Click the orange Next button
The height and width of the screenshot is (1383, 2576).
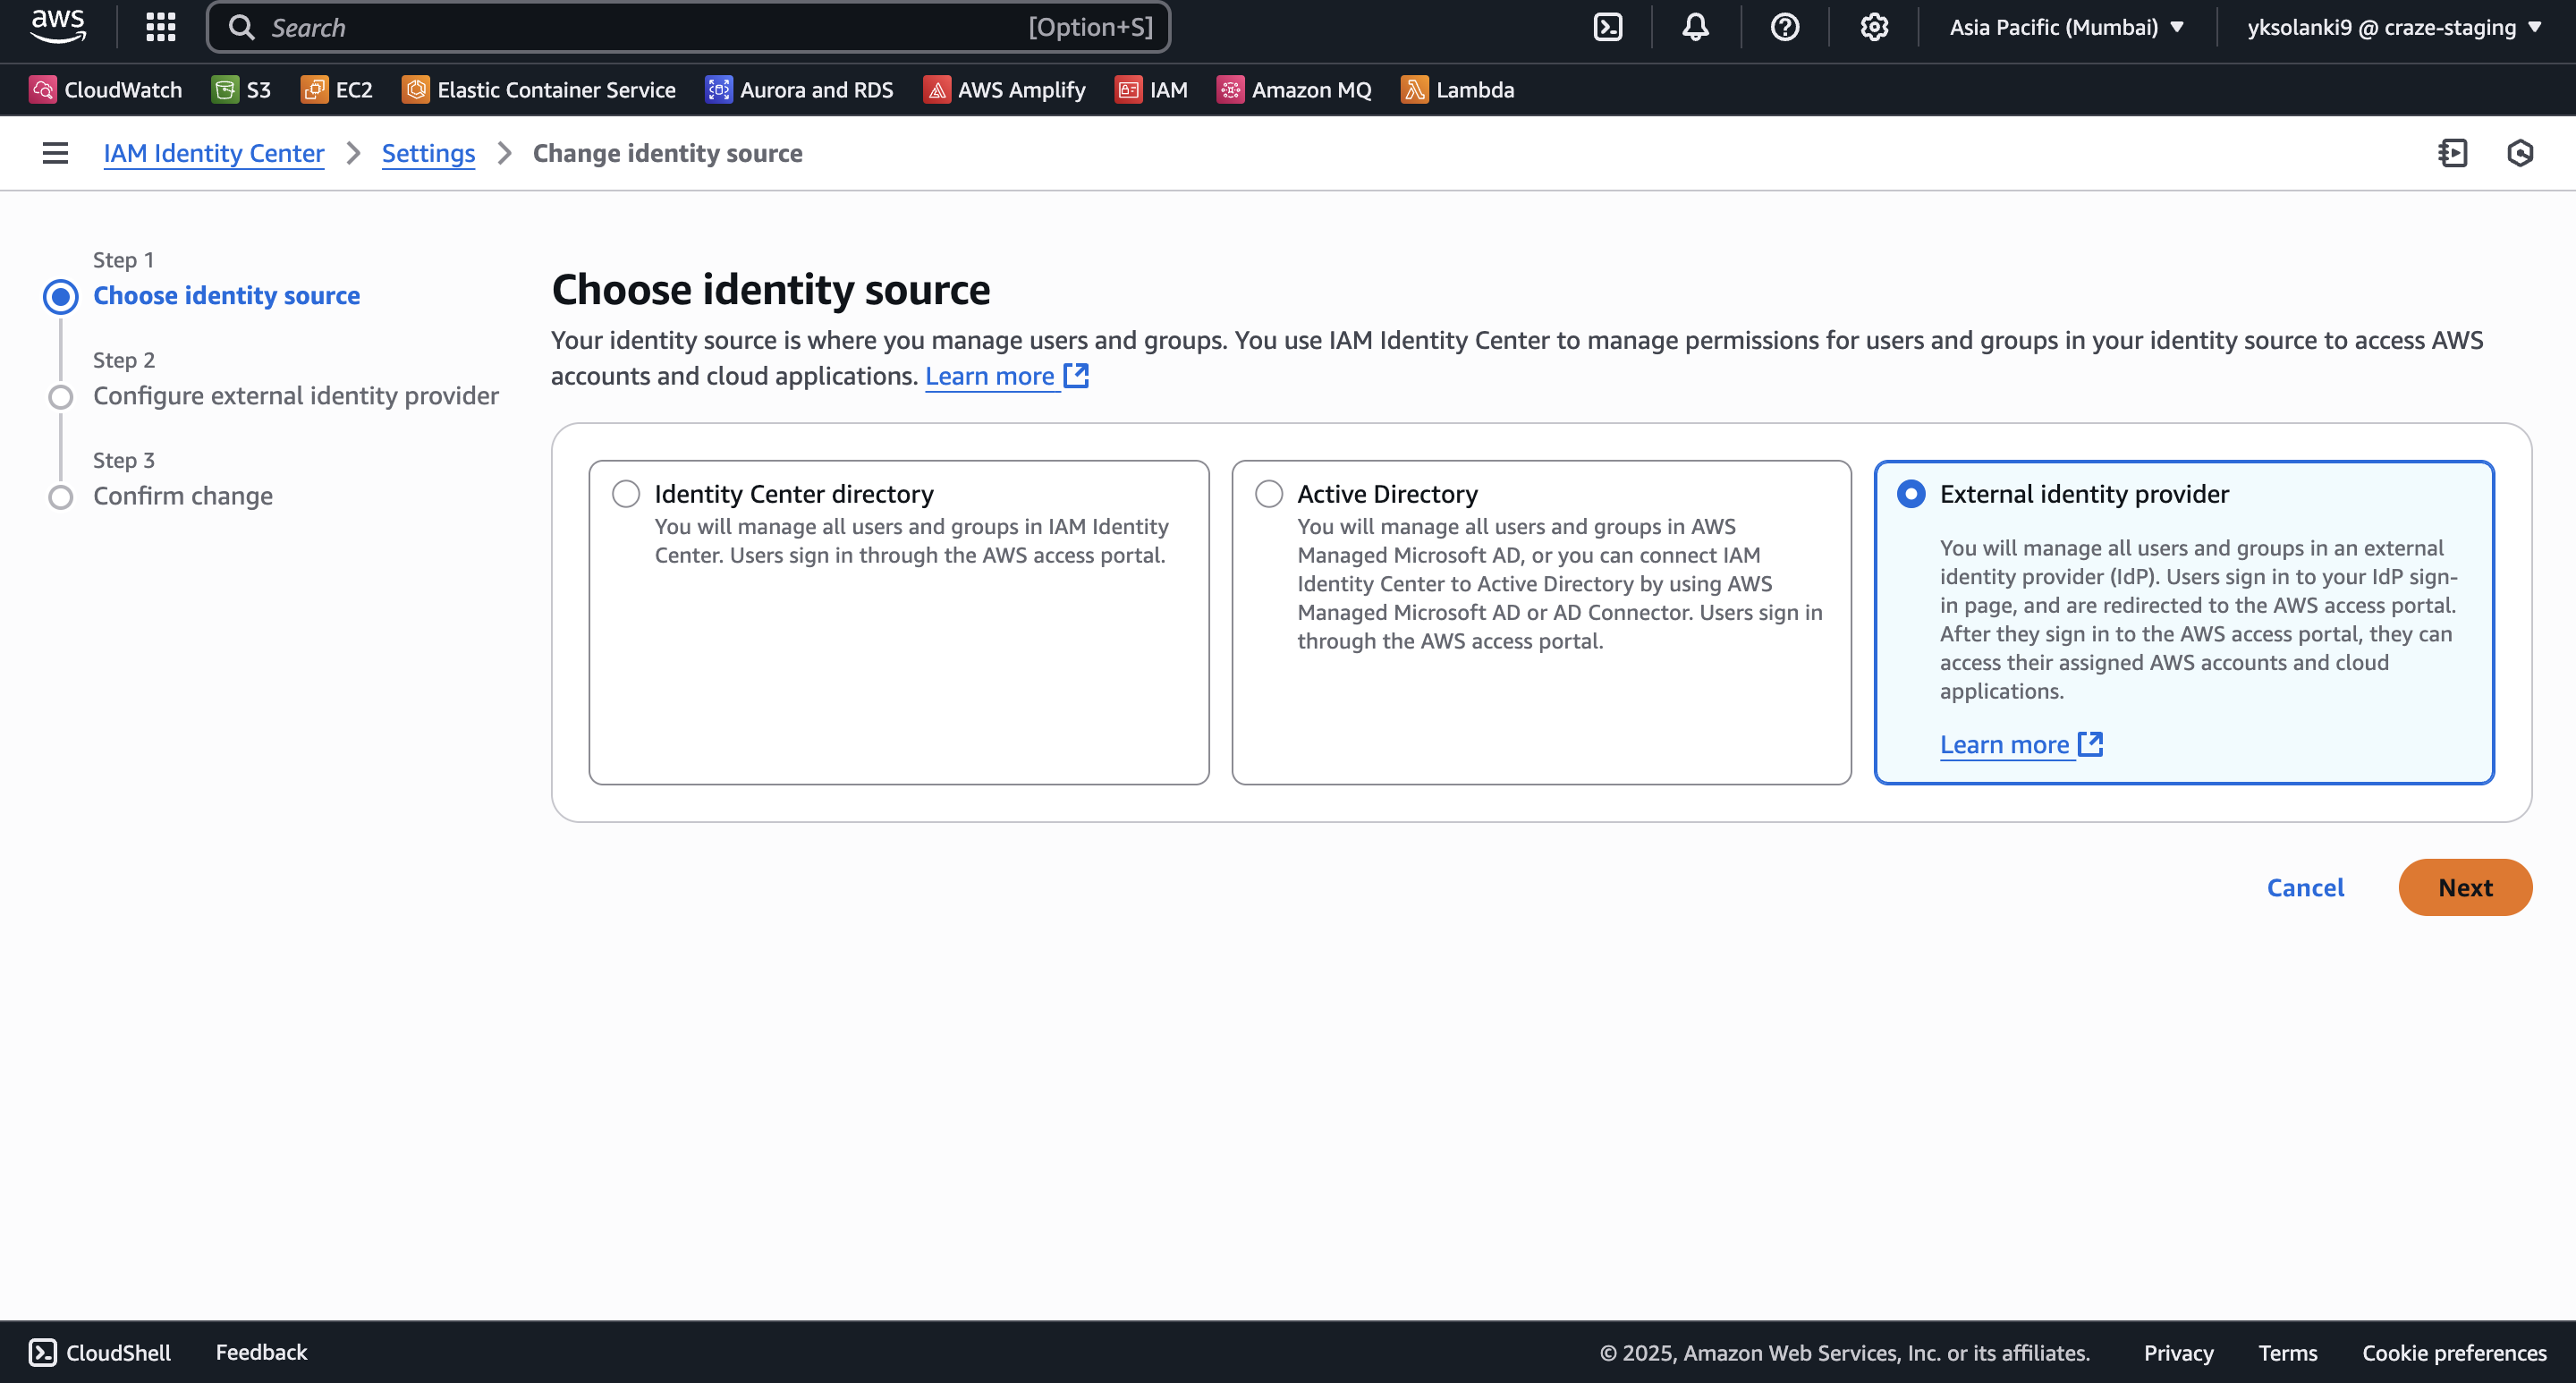pos(2464,887)
